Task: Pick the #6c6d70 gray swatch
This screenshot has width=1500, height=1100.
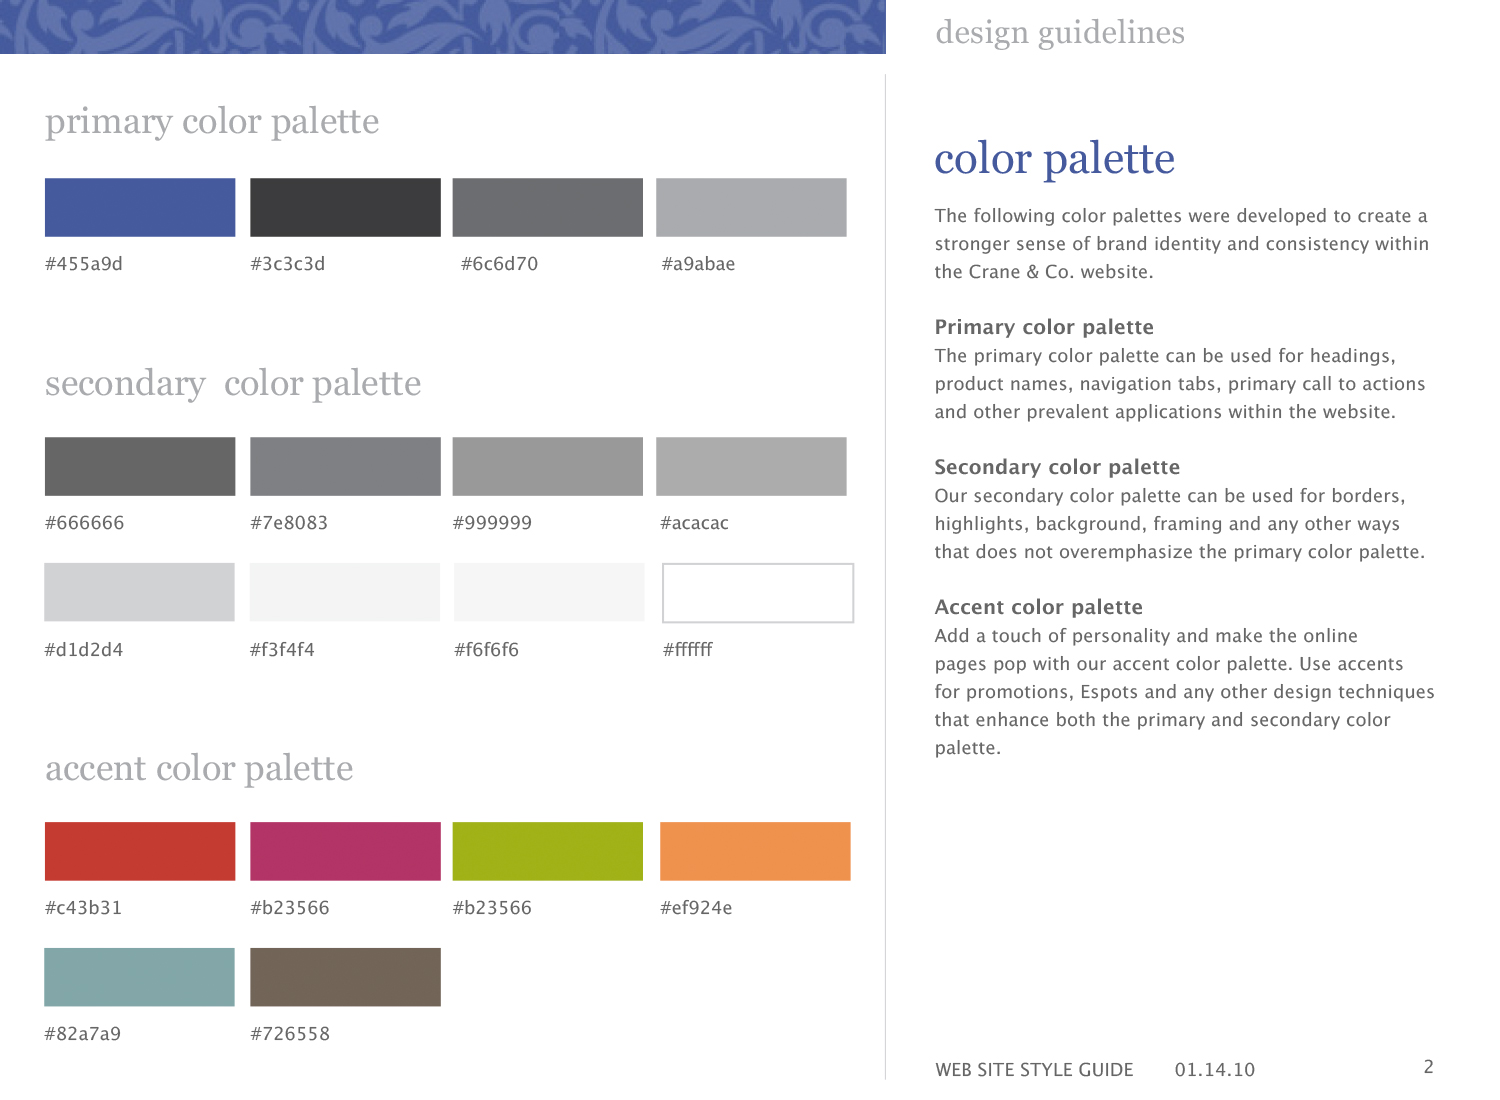Action: coord(547,207)
